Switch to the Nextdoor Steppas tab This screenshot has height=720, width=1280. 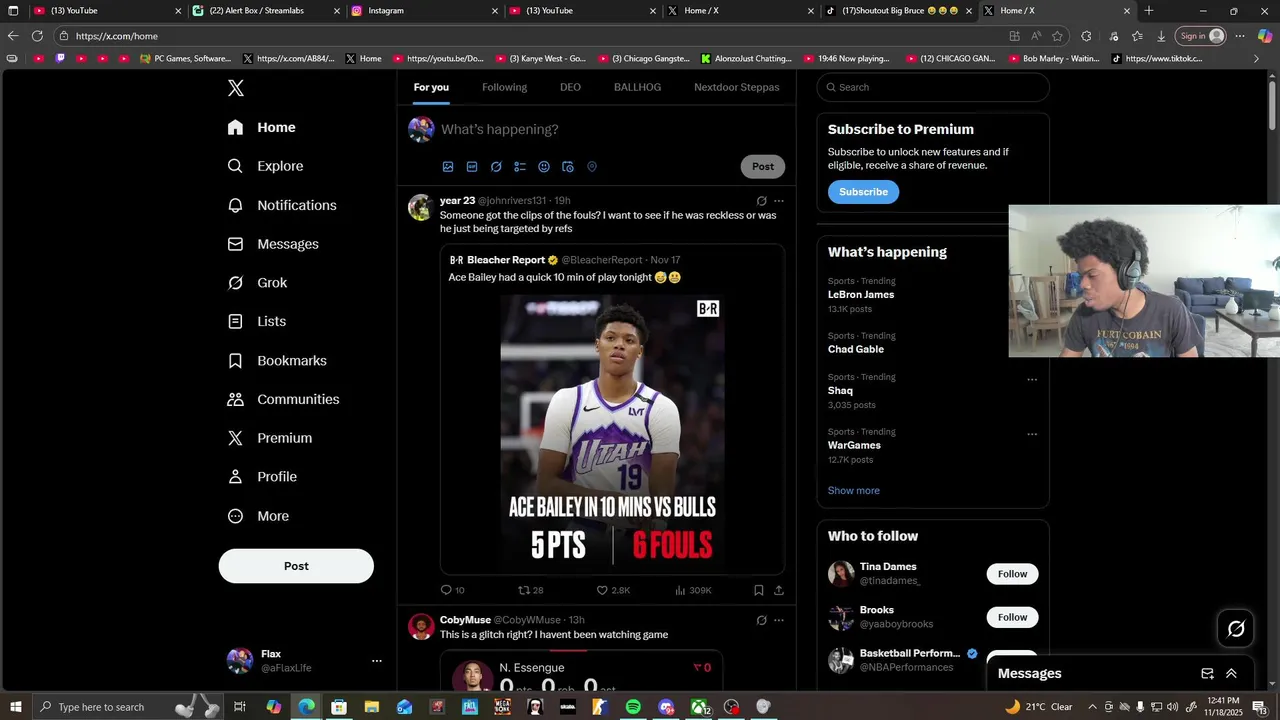tap(737, 87)
